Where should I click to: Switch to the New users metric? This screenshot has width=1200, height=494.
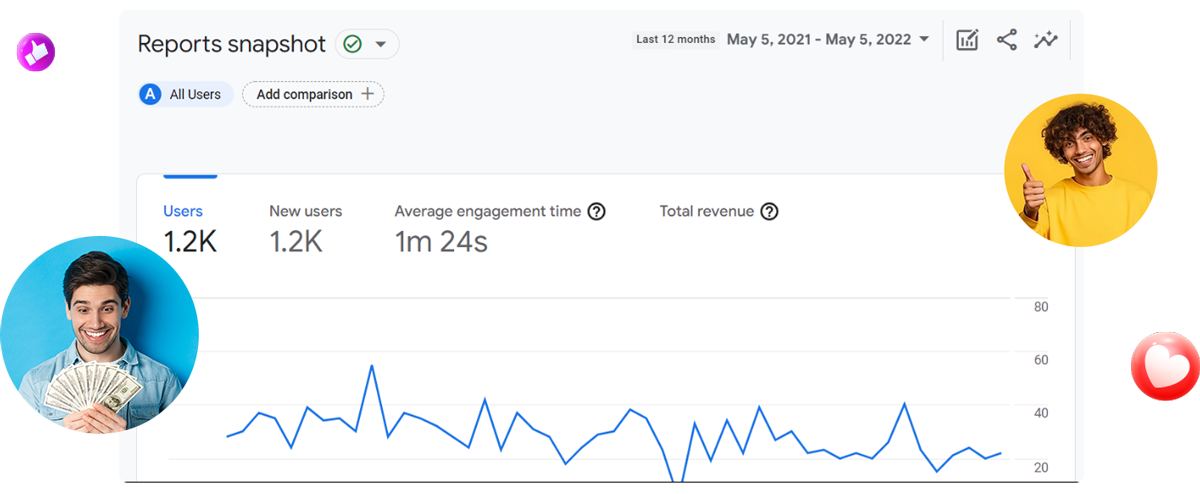point(306,228)
